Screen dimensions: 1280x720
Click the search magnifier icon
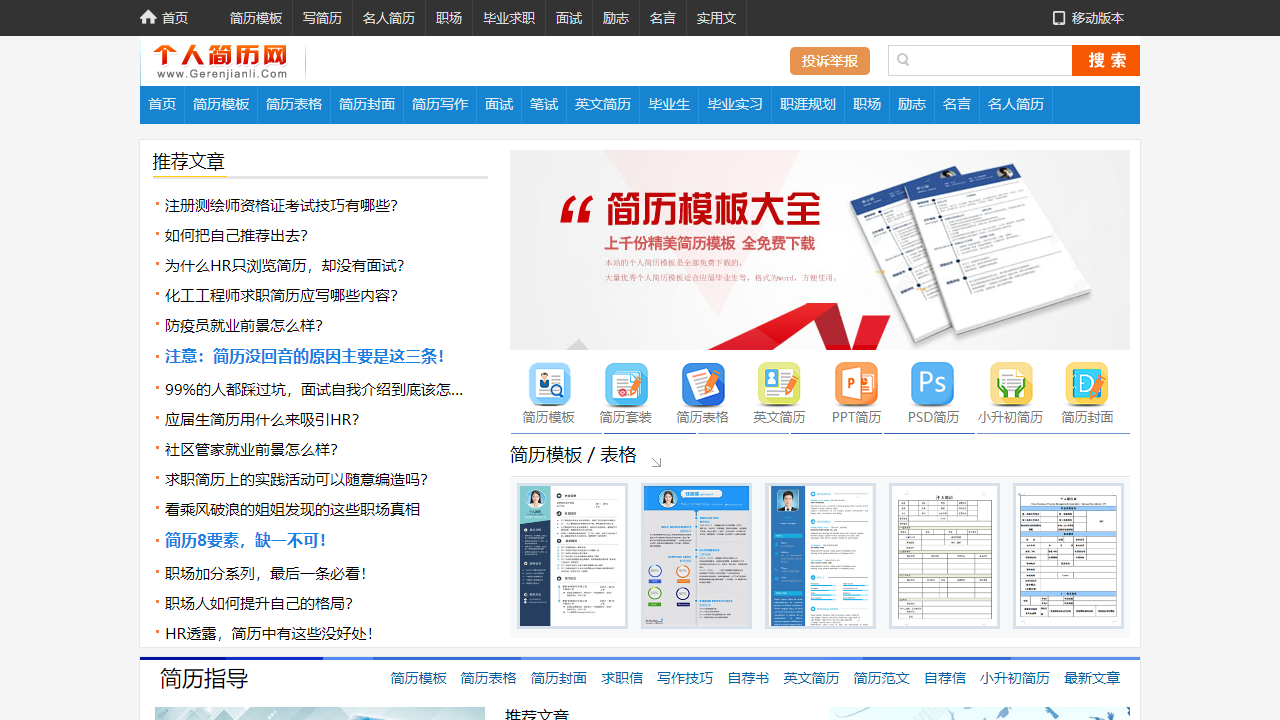click(x=903, y=60)
